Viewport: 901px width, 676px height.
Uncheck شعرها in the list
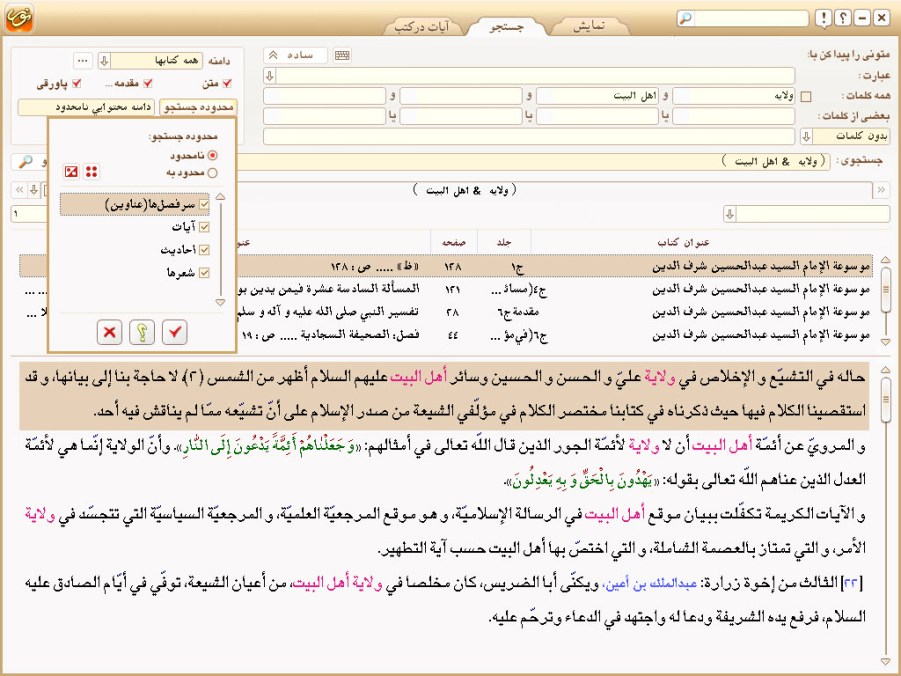tap(203, 272)
